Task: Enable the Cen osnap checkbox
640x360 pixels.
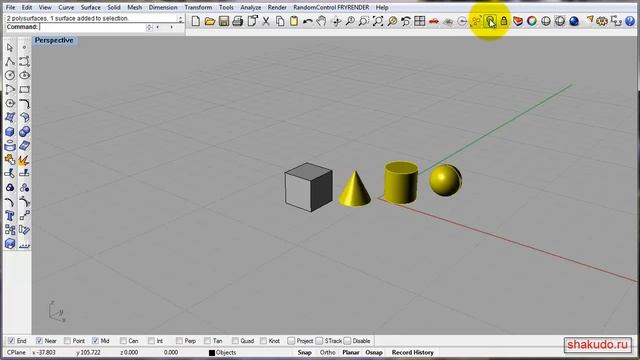Action: pos(123,341)
